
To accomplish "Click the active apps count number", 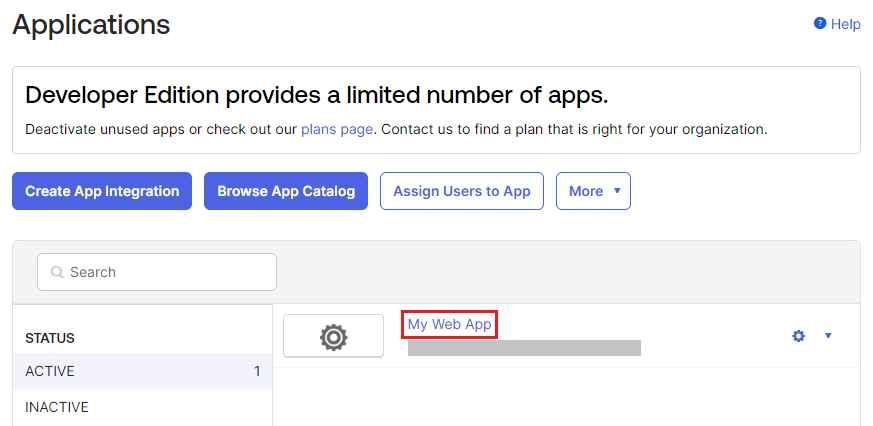I will [257, 371].
